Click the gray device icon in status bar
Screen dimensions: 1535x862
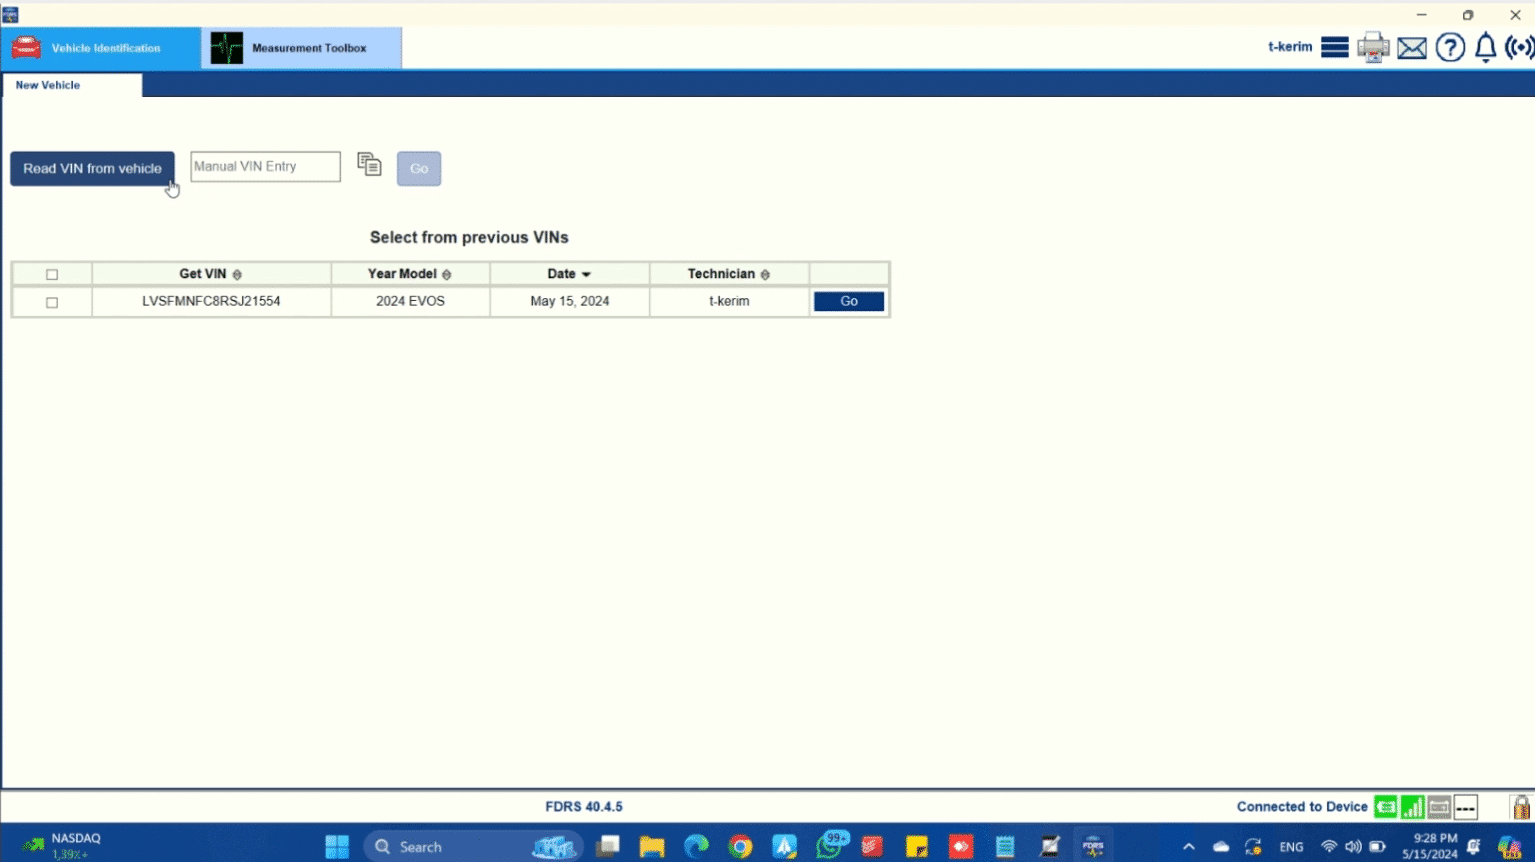coord(1439,807)
